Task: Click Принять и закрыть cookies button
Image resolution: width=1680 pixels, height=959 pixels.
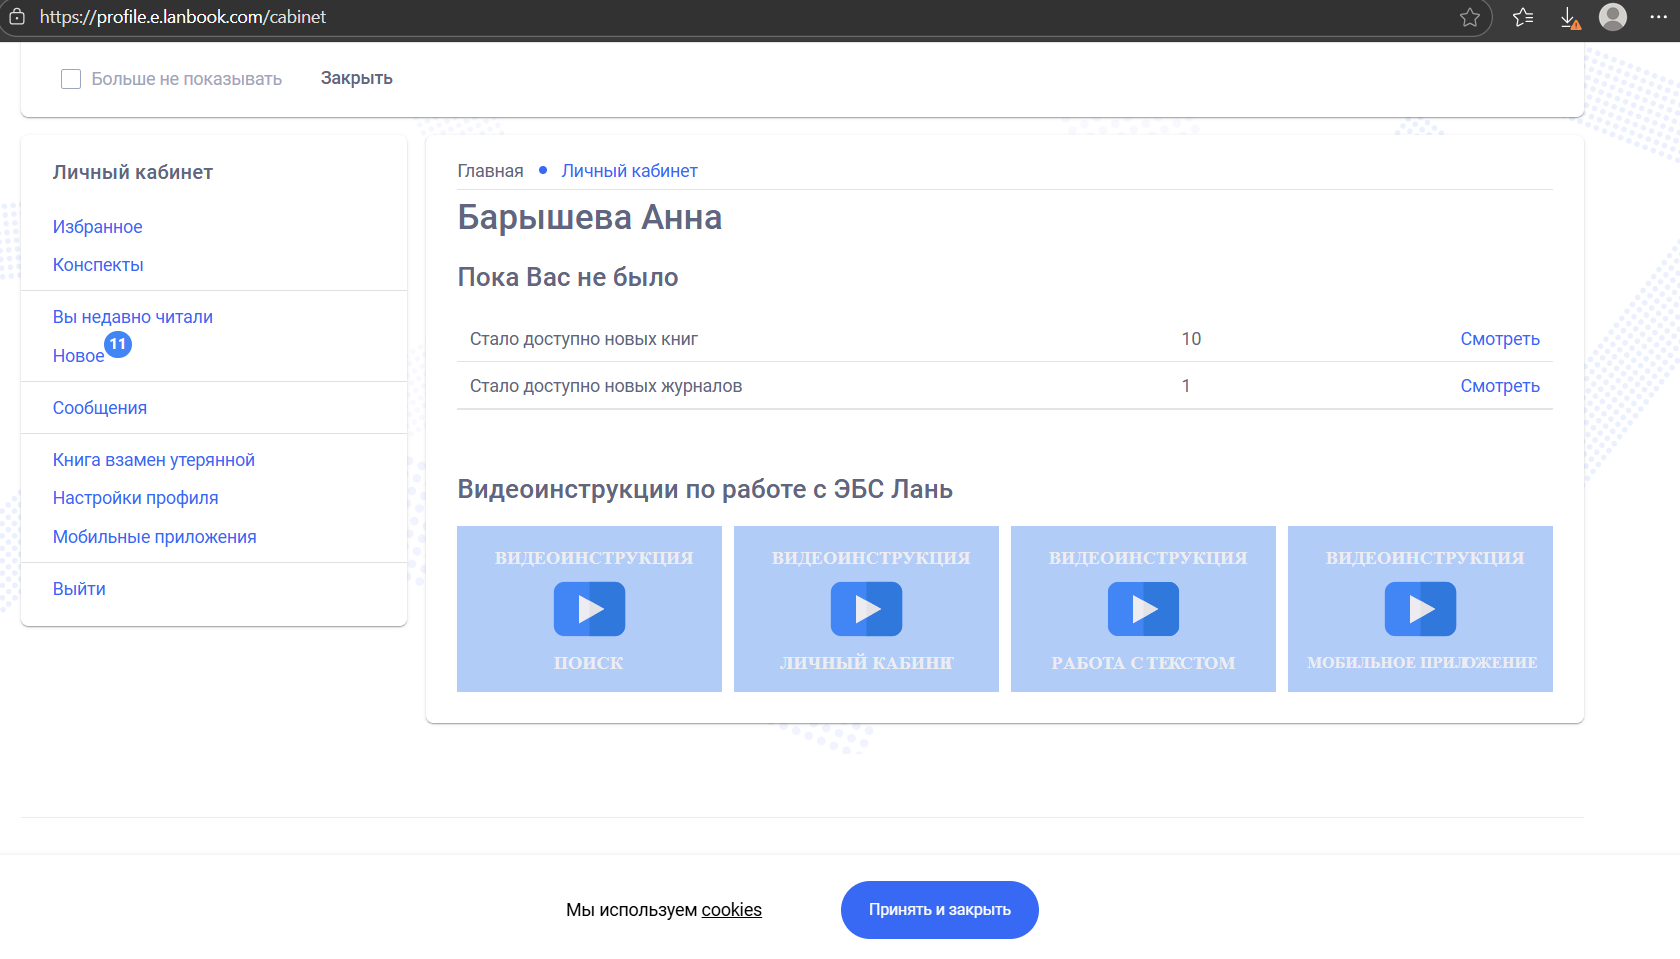Action: click(x=938, y=910)
